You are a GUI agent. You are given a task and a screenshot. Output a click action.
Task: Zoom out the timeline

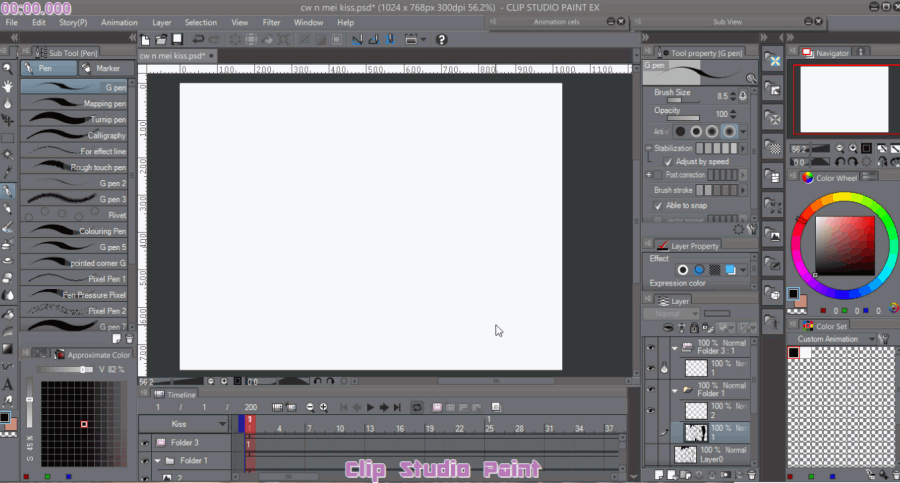310,407
